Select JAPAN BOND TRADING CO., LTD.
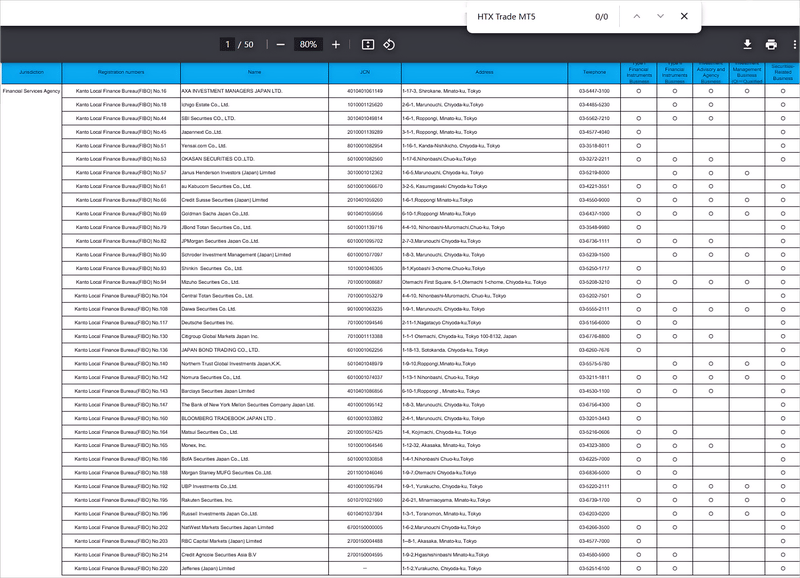Screen dimensions: 800x578 [220, 350]
